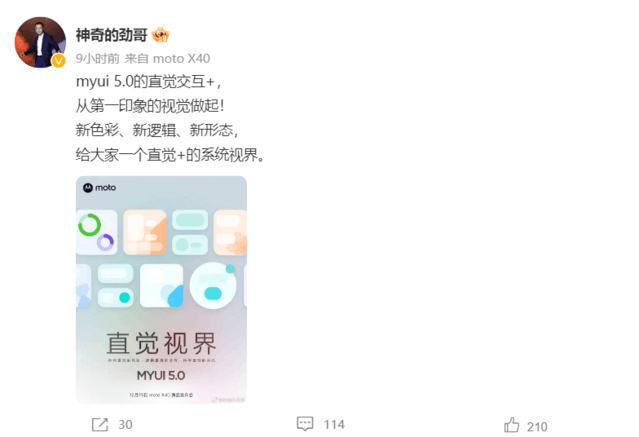
Task: Click the moto logo in the poster
Action: (99, 188)
